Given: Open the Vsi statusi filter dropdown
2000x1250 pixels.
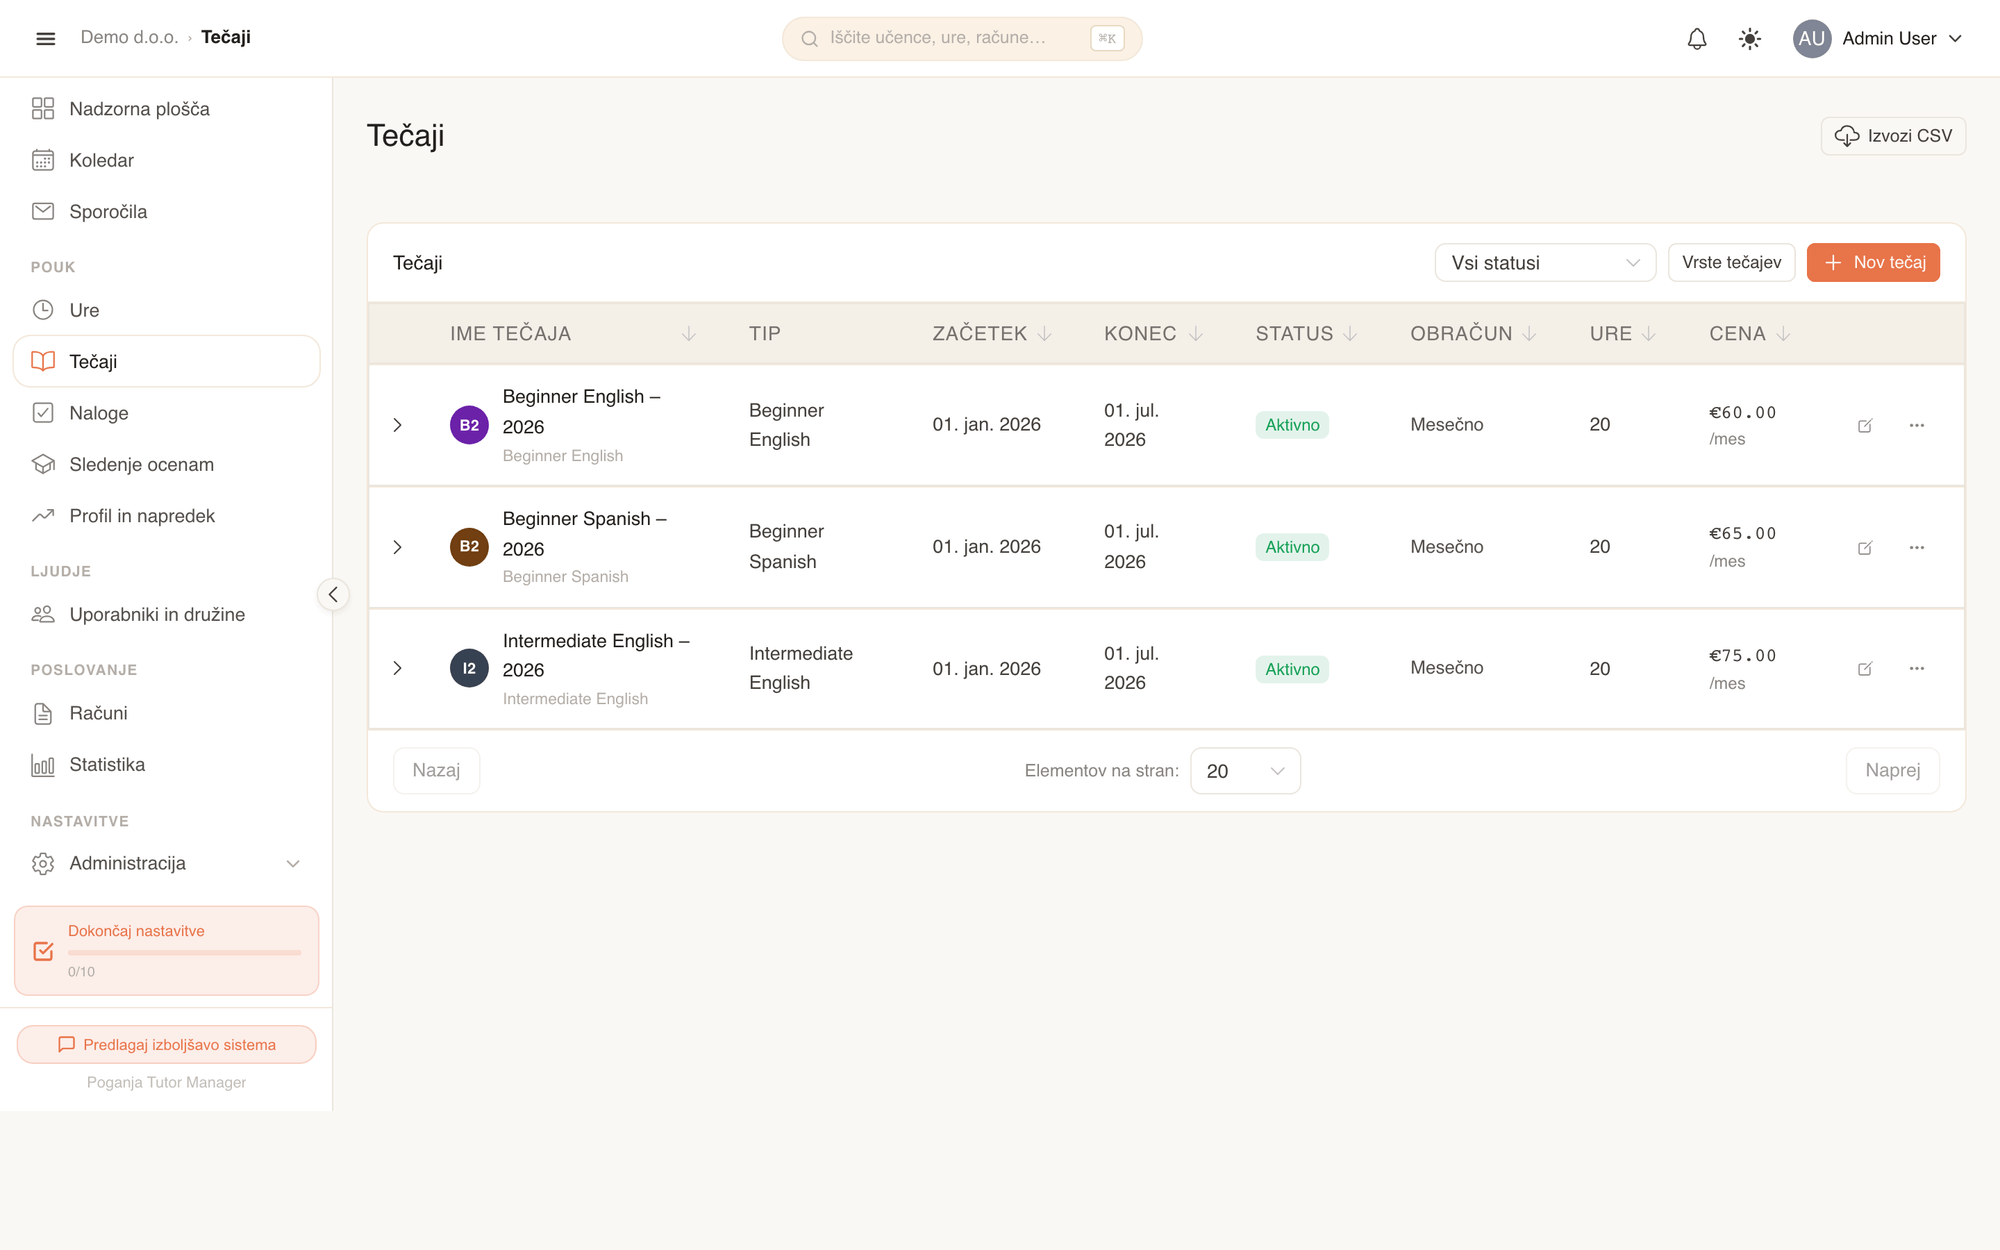Looking at the screenshot, I should point(1545,263).
